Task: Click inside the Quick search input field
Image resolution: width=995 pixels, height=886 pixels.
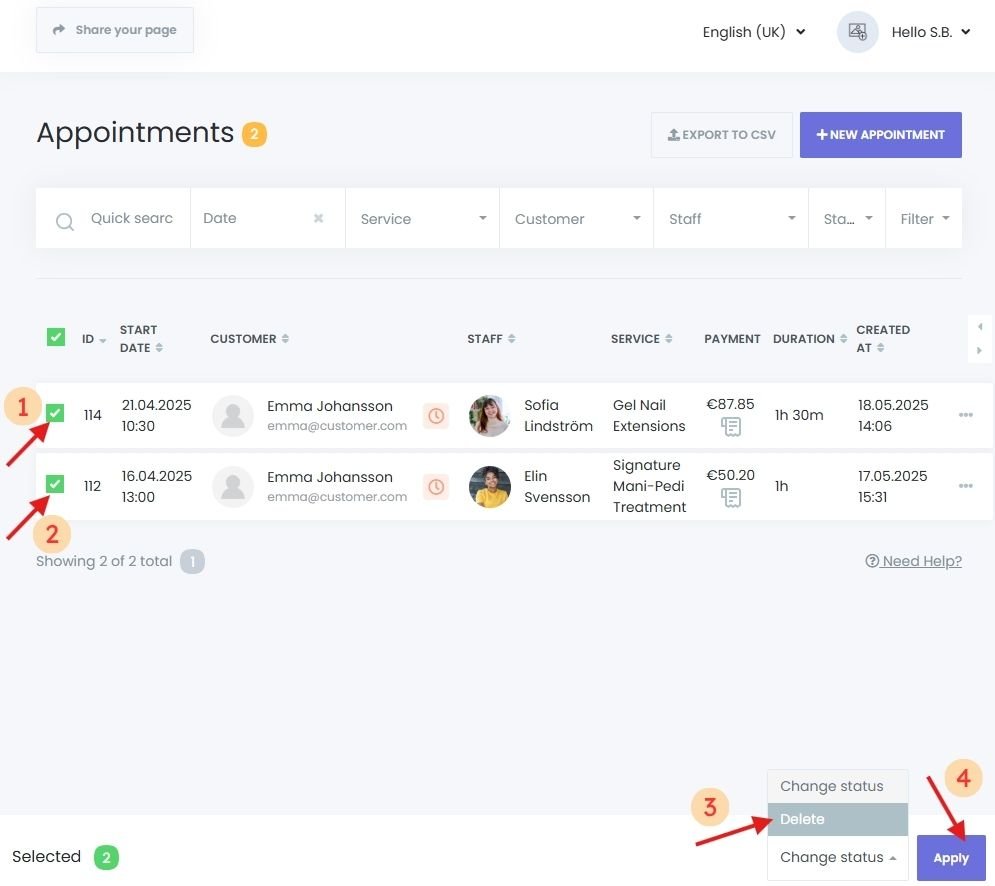Action: (x=131, y=218)
